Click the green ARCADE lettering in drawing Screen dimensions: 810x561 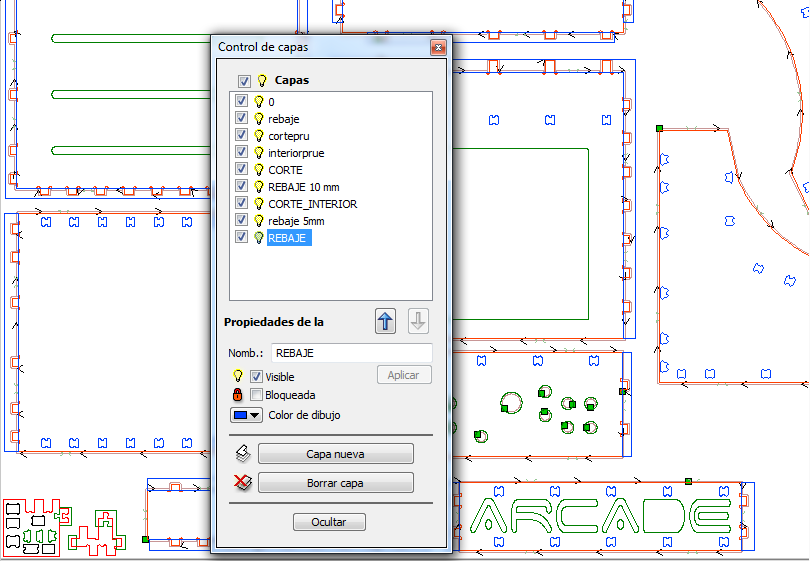pos(599,516)
